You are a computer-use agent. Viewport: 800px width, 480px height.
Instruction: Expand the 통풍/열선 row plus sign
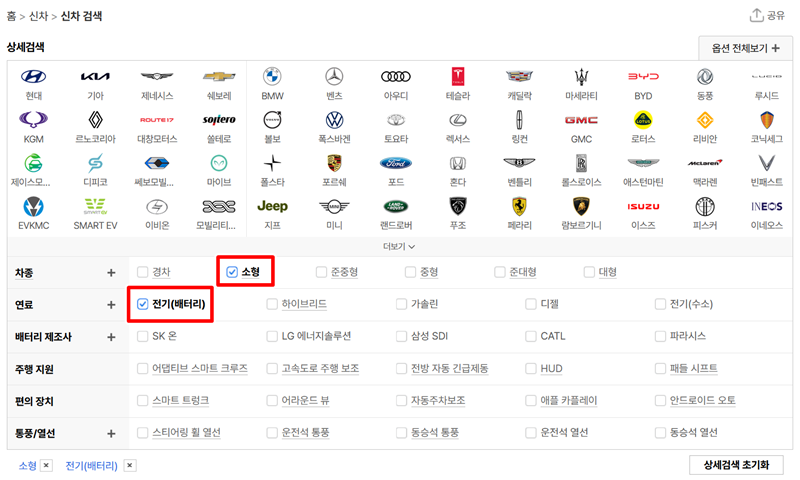coord(111,433)
